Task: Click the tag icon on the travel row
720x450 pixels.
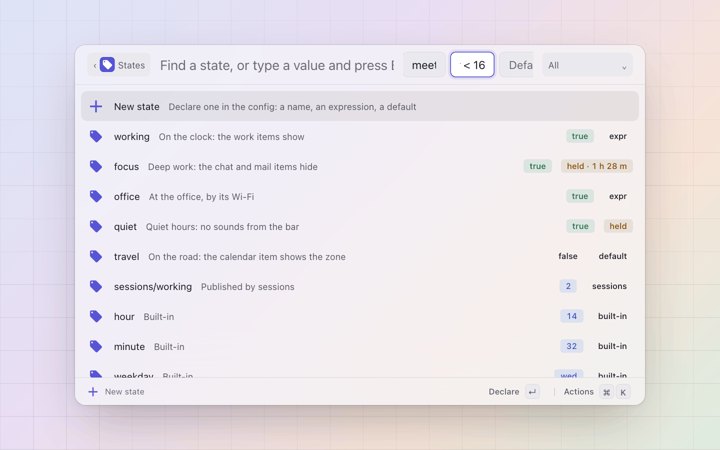Action: pyautogui.click(x=96, y=256)
